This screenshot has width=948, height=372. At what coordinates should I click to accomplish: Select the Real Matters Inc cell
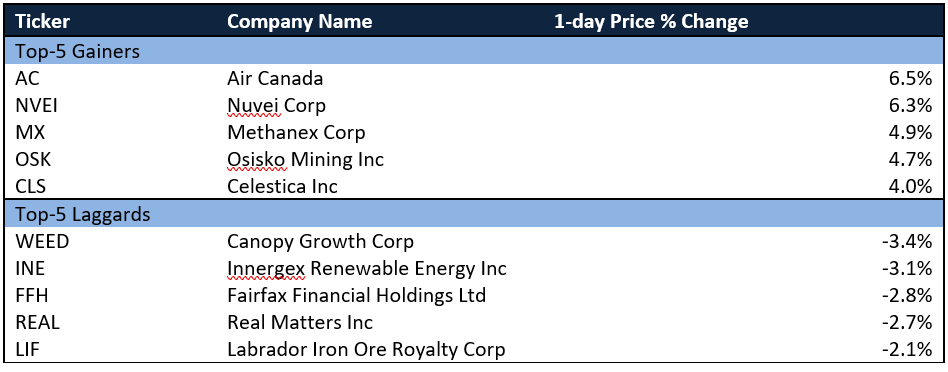coord(300,322)
